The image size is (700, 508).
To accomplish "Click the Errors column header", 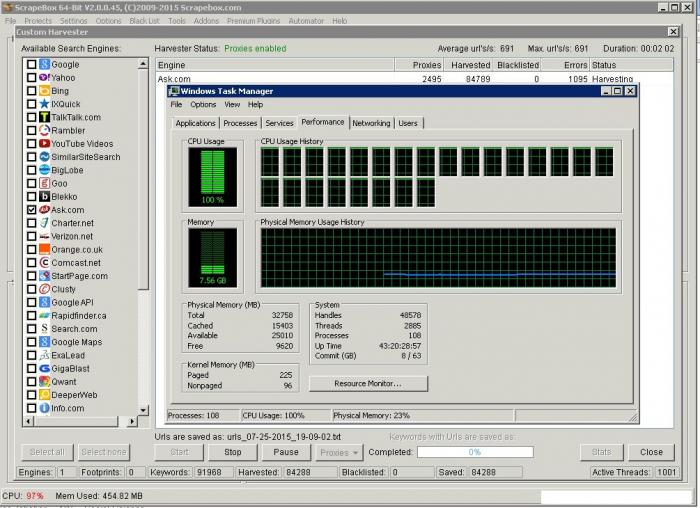I will click(x=566, y=65).
